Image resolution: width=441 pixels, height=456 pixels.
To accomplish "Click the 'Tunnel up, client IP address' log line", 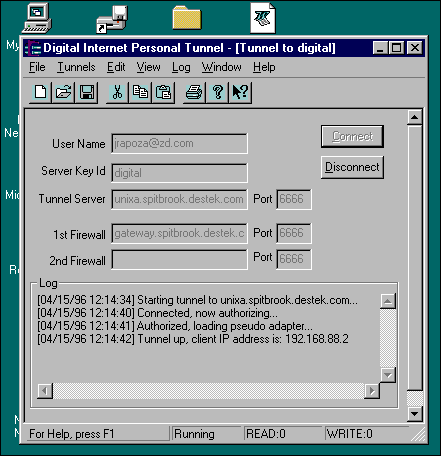I will pos(193,339).
